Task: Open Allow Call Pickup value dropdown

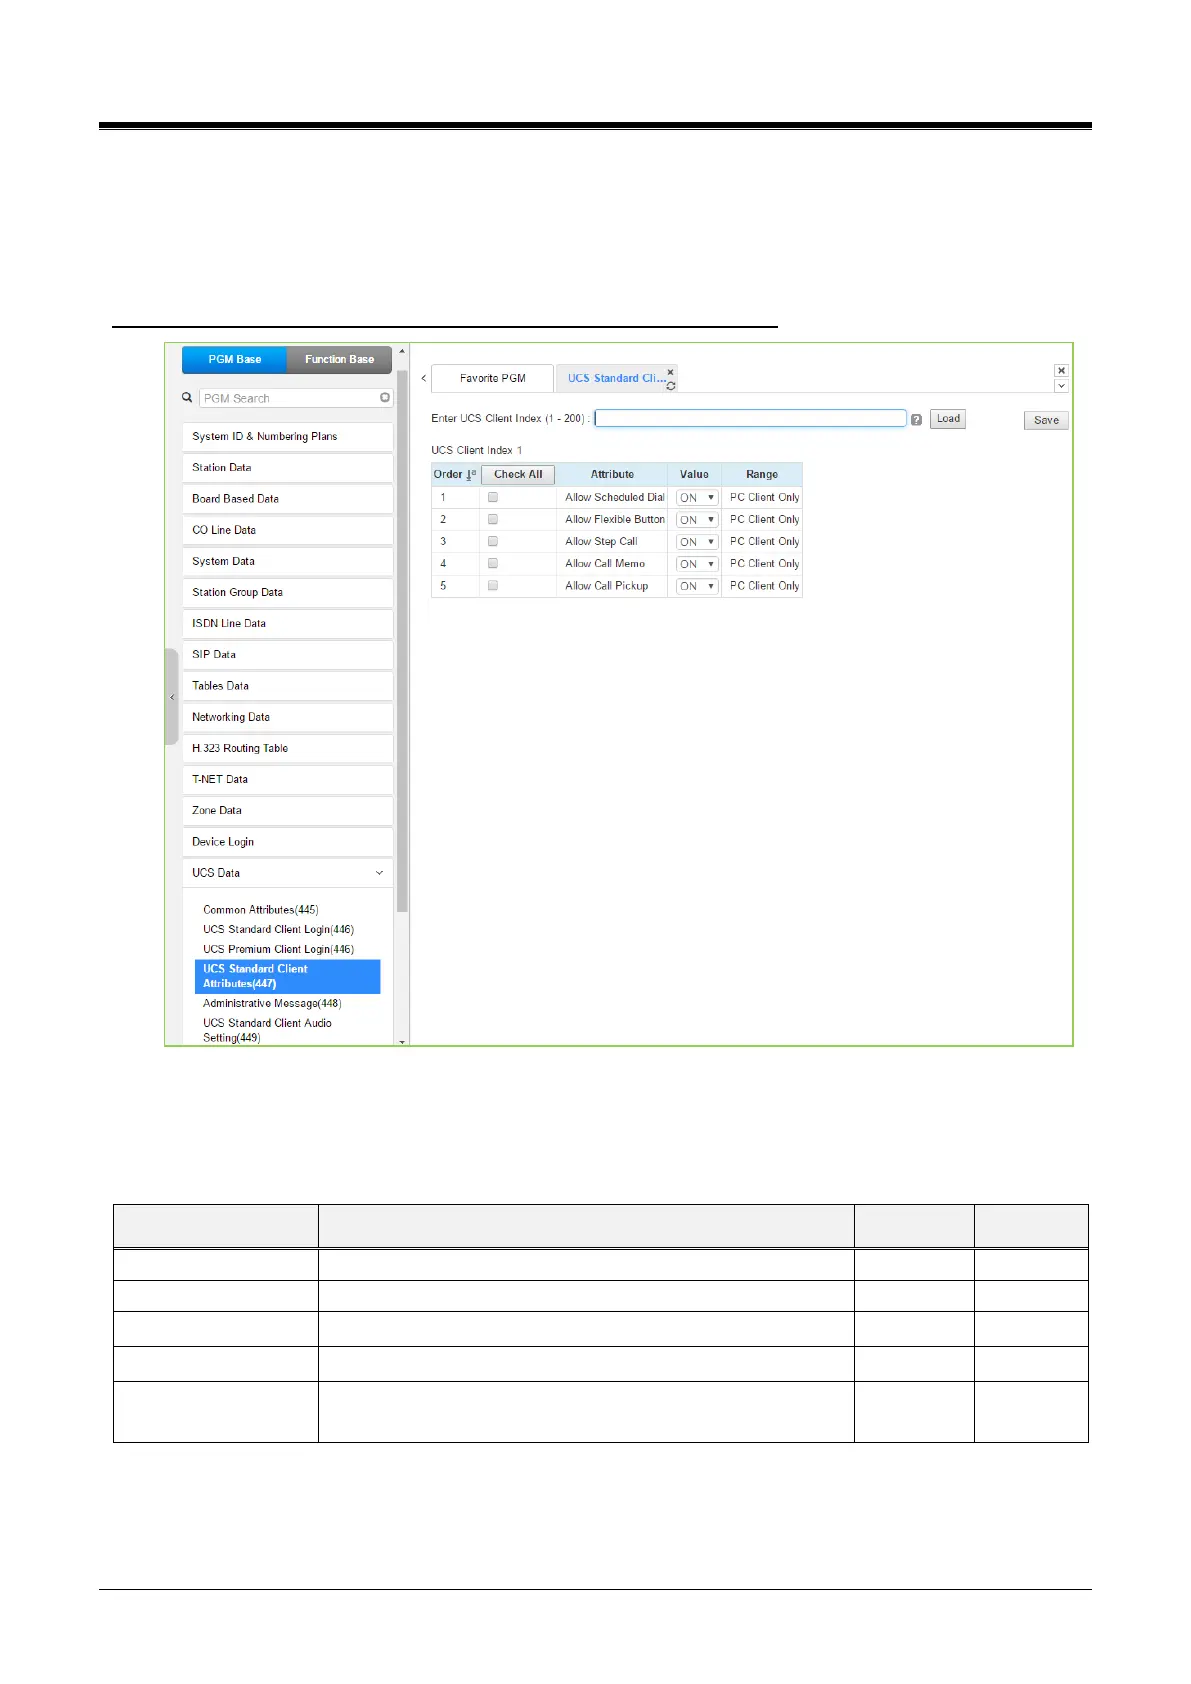Action: click(x=697, y=586)
